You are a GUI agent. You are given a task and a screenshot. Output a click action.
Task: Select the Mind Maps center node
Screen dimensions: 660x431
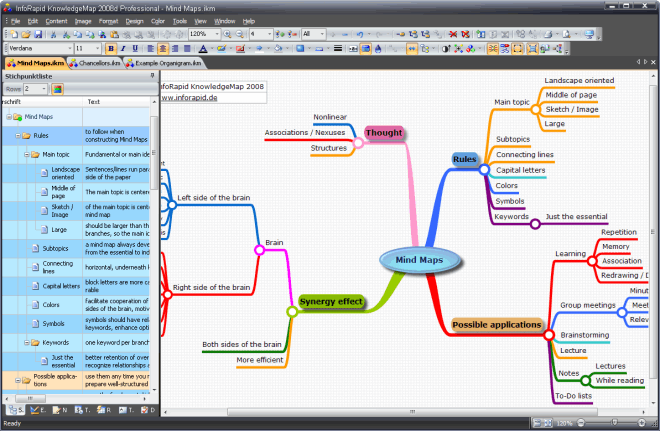click(419, 260)
